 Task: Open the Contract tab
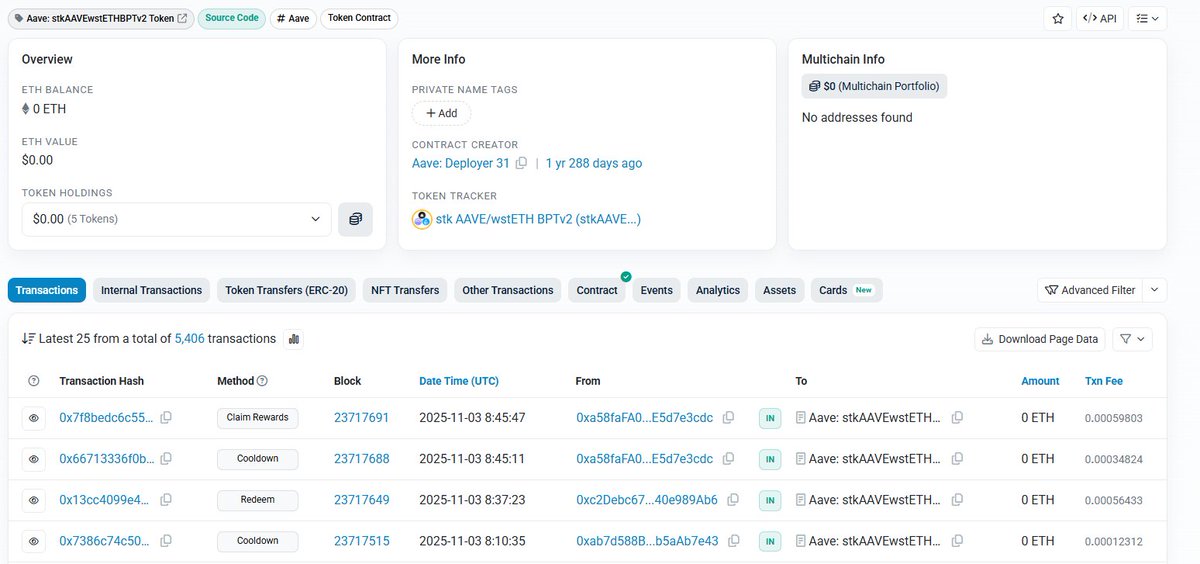click(x=597, y=290)
